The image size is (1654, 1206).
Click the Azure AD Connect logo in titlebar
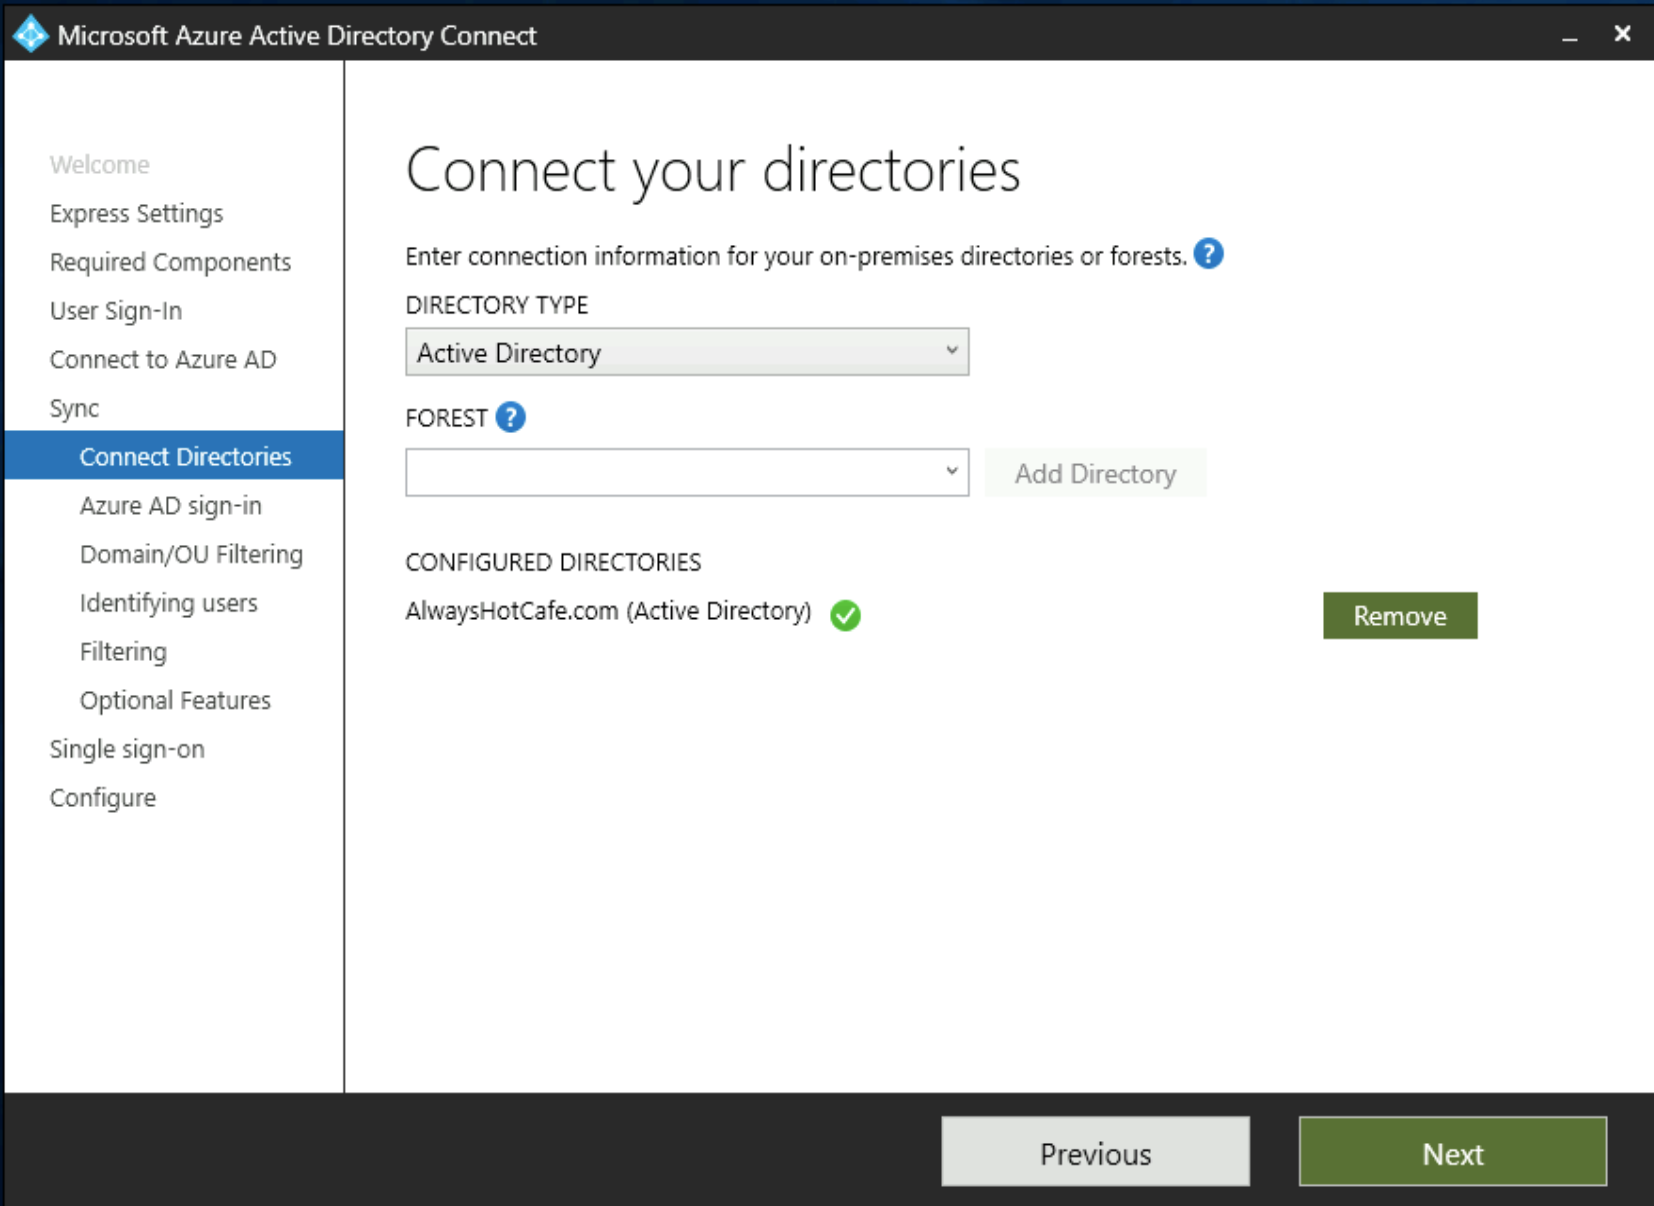click(x=30, y=33)
